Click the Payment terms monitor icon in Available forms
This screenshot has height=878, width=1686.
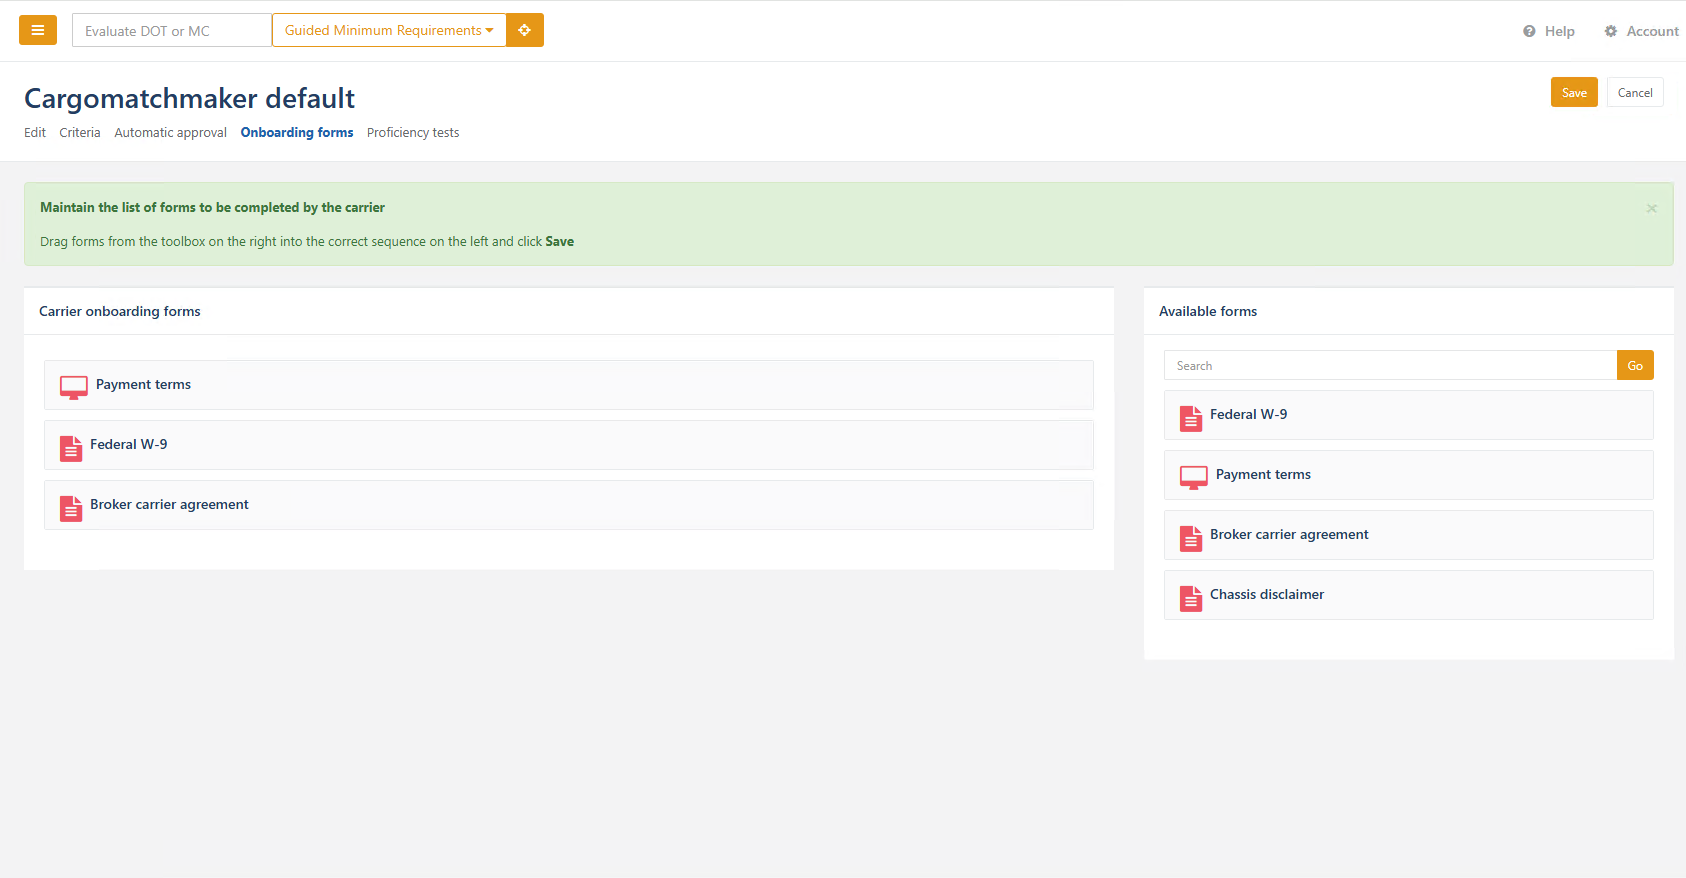pos(1194,477)
